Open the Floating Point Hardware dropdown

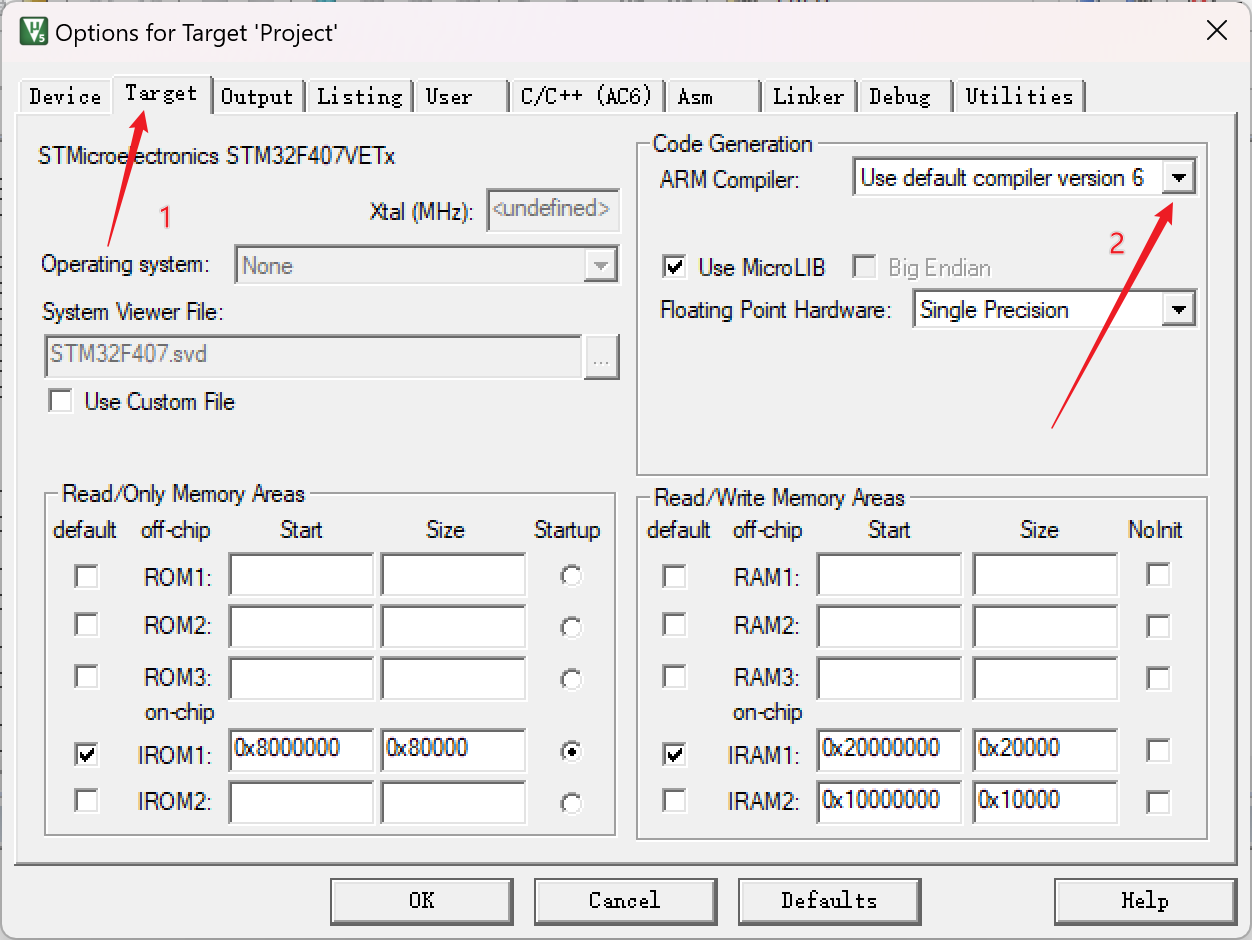(x=1180, y=310)
